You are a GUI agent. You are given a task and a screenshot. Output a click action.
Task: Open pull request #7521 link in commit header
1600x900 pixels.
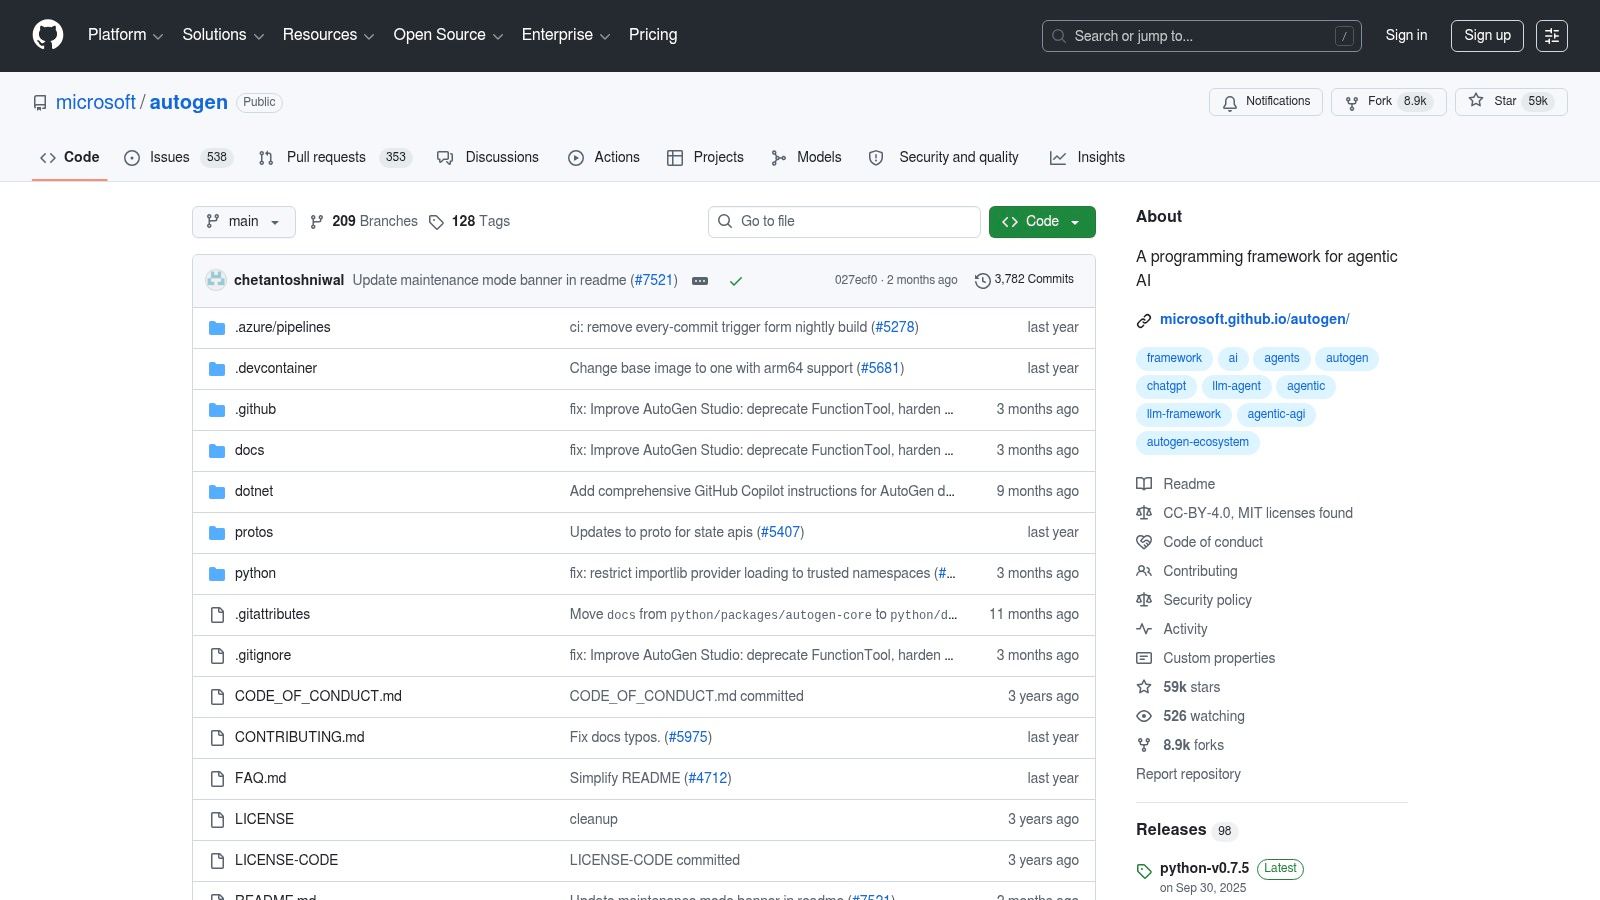655,281
